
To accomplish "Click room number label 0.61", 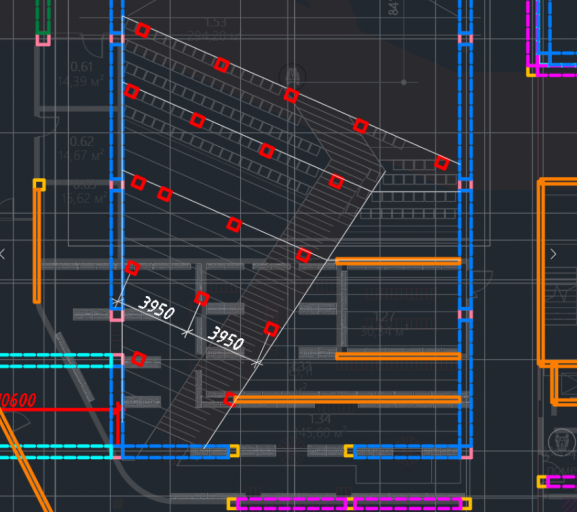I will click(82, 67).
